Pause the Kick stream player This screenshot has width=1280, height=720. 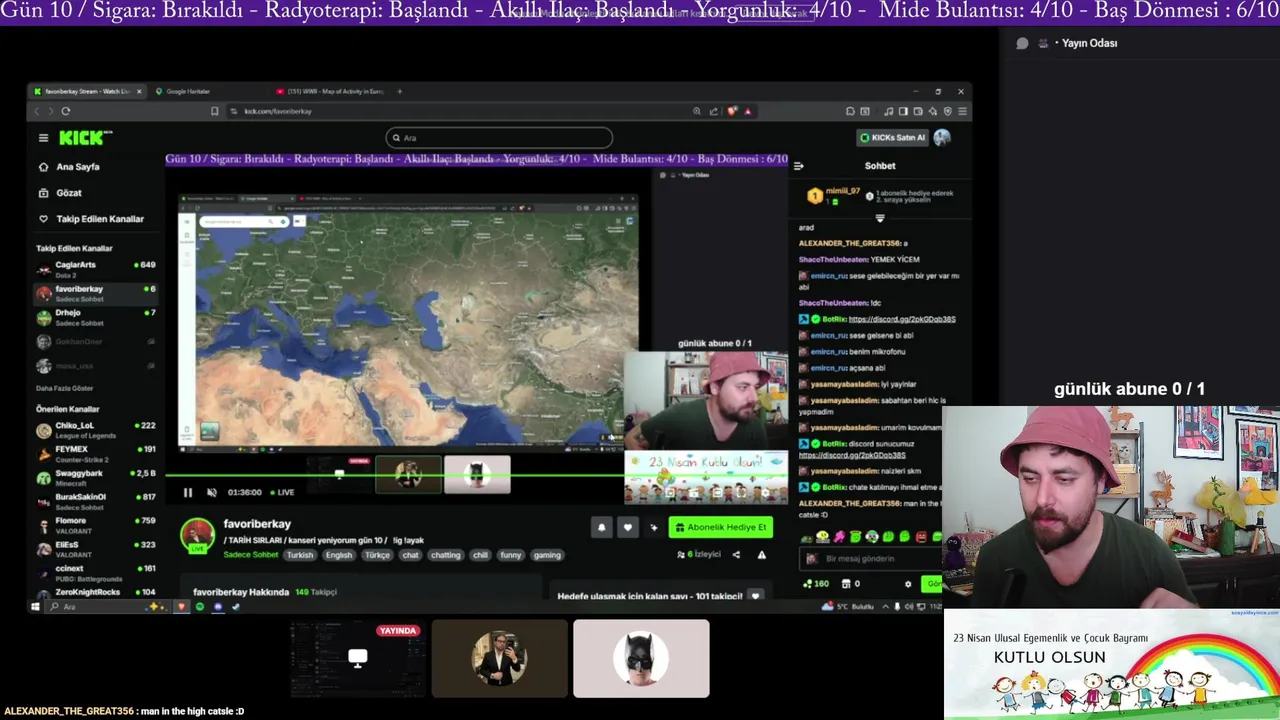(187, 492)
